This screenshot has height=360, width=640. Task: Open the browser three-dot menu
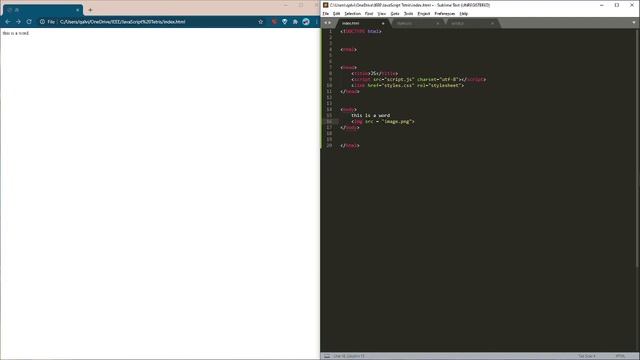[x=316, y=22]
